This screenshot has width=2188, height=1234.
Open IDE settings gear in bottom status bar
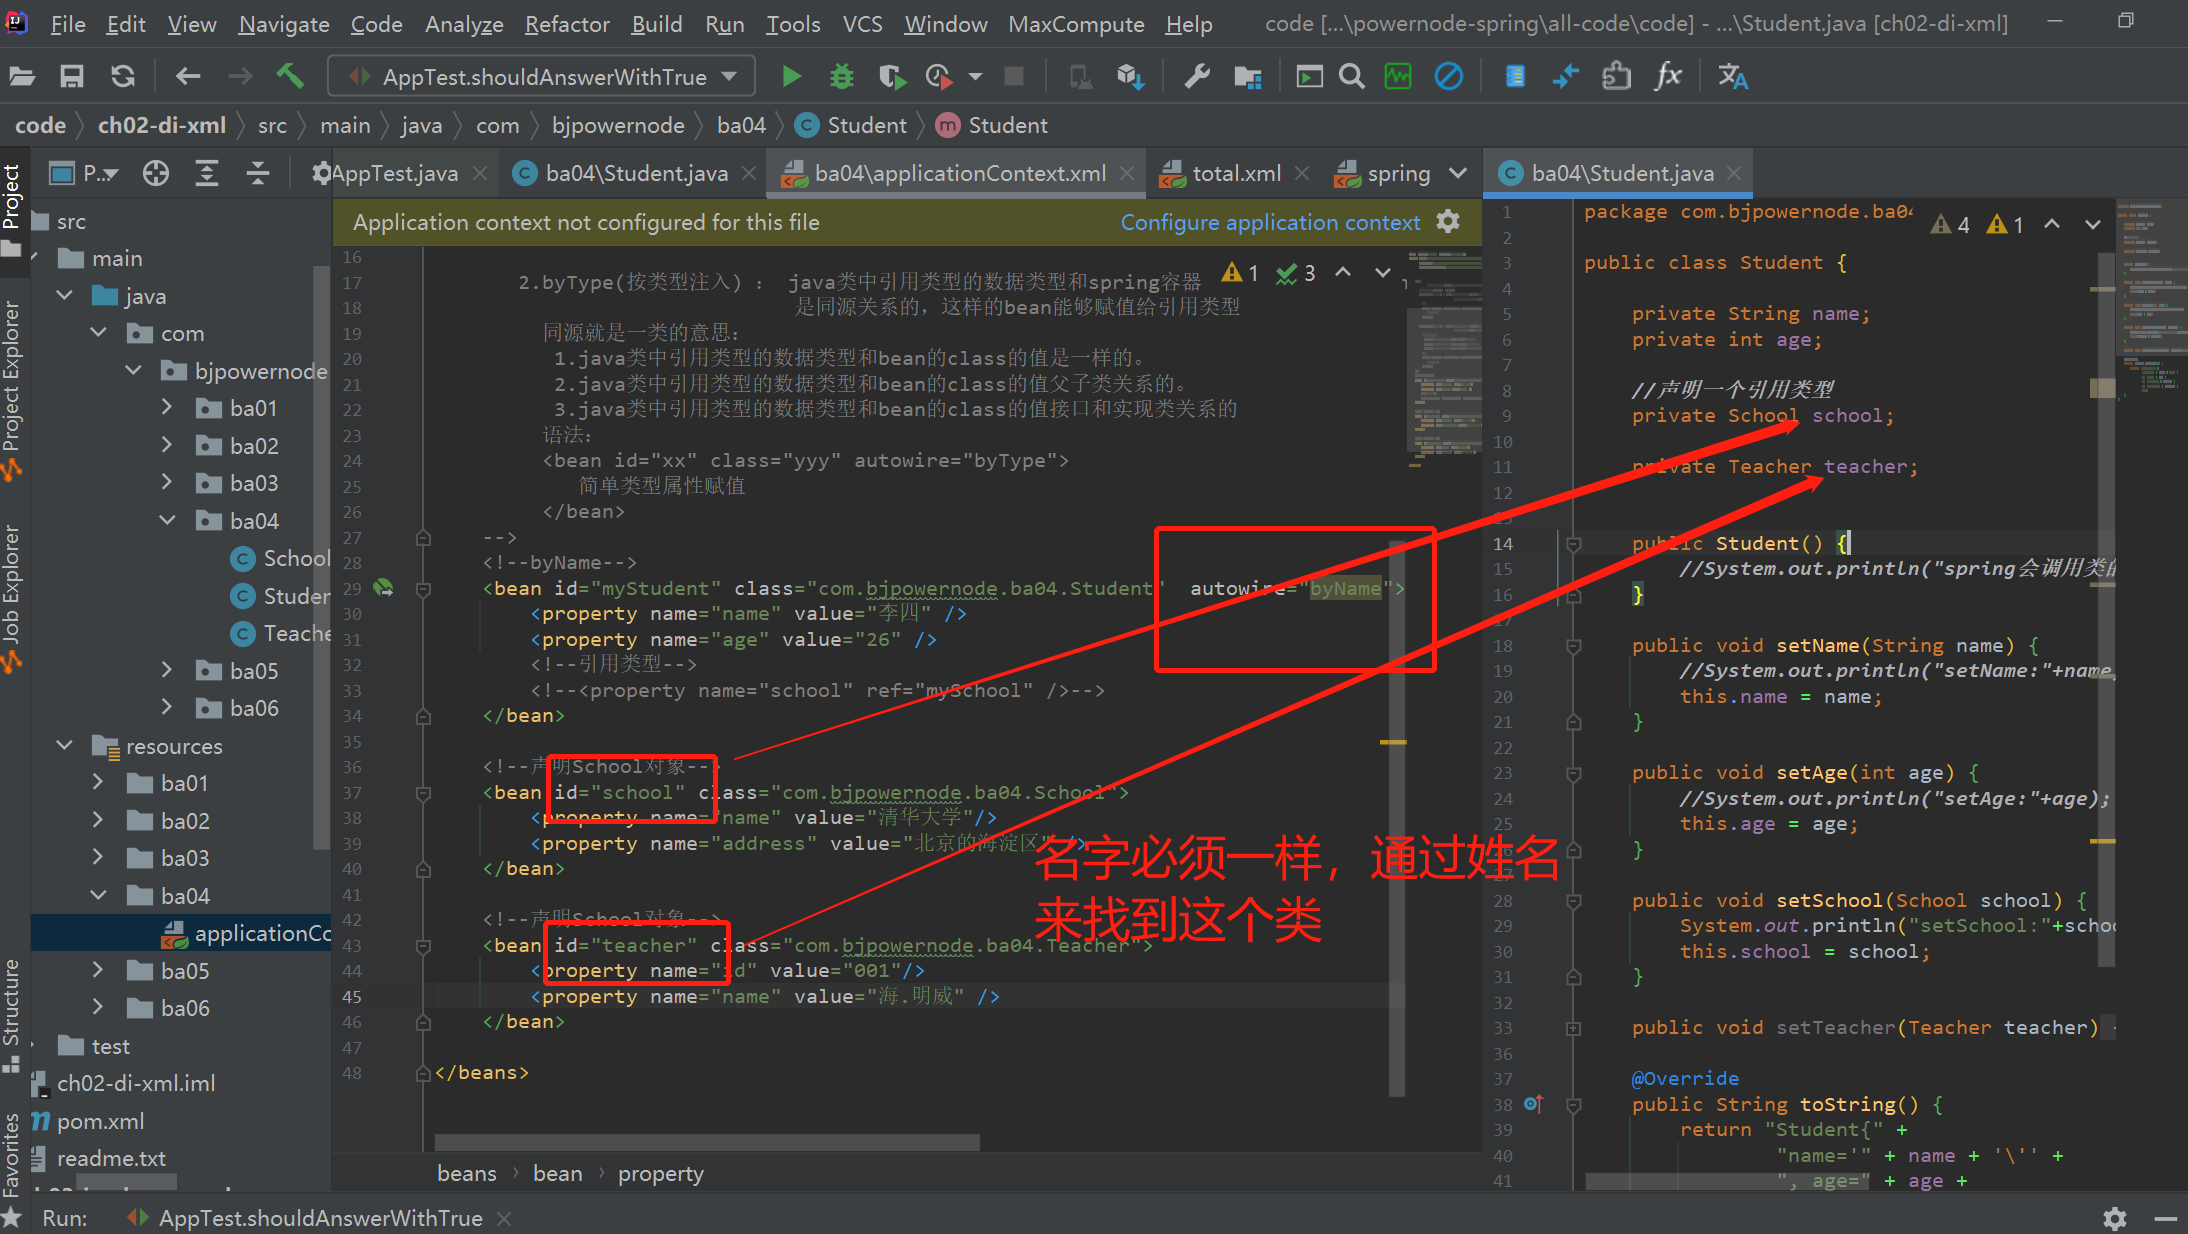tap(2114, 1218)
